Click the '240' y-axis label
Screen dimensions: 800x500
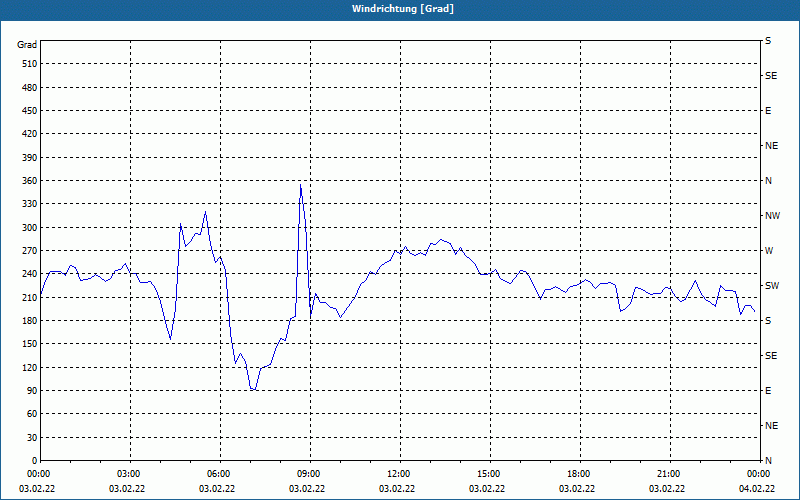point(30,274)
